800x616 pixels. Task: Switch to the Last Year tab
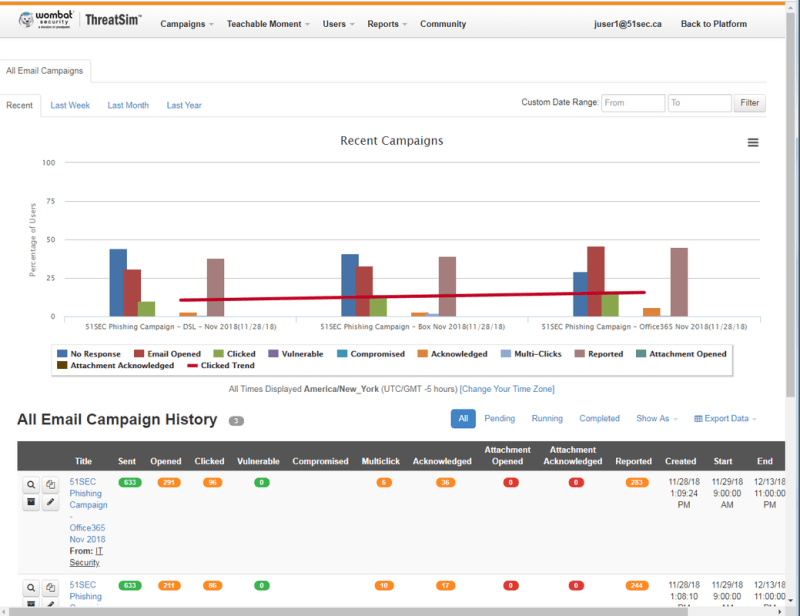pos(184,105)
